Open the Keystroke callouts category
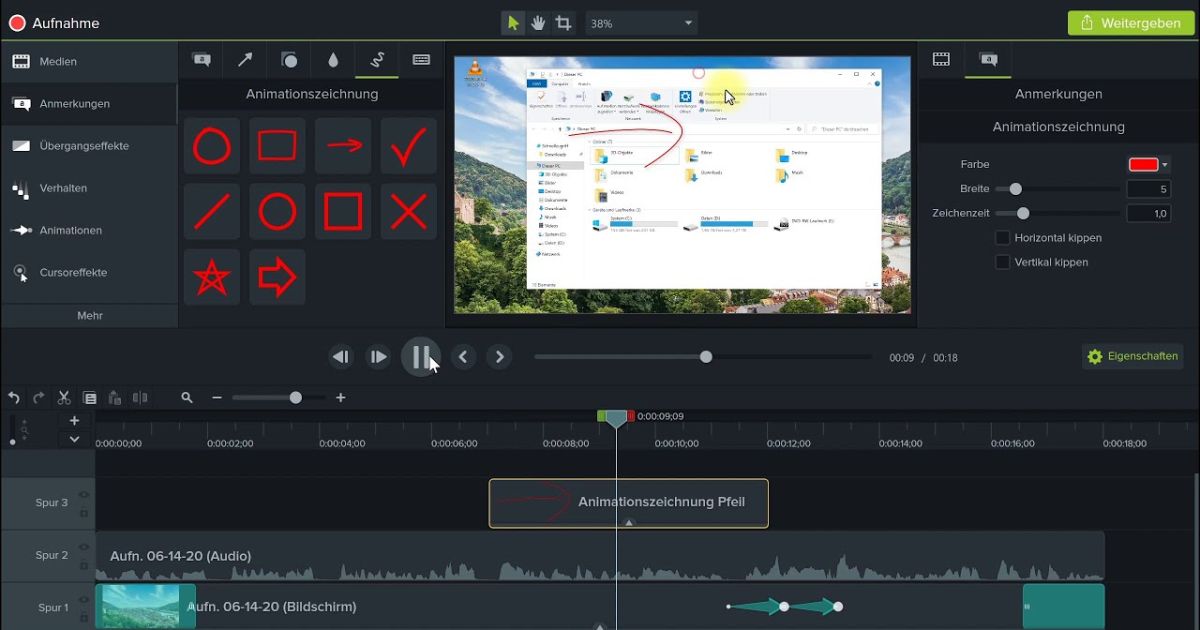 (x=420, y=60)
